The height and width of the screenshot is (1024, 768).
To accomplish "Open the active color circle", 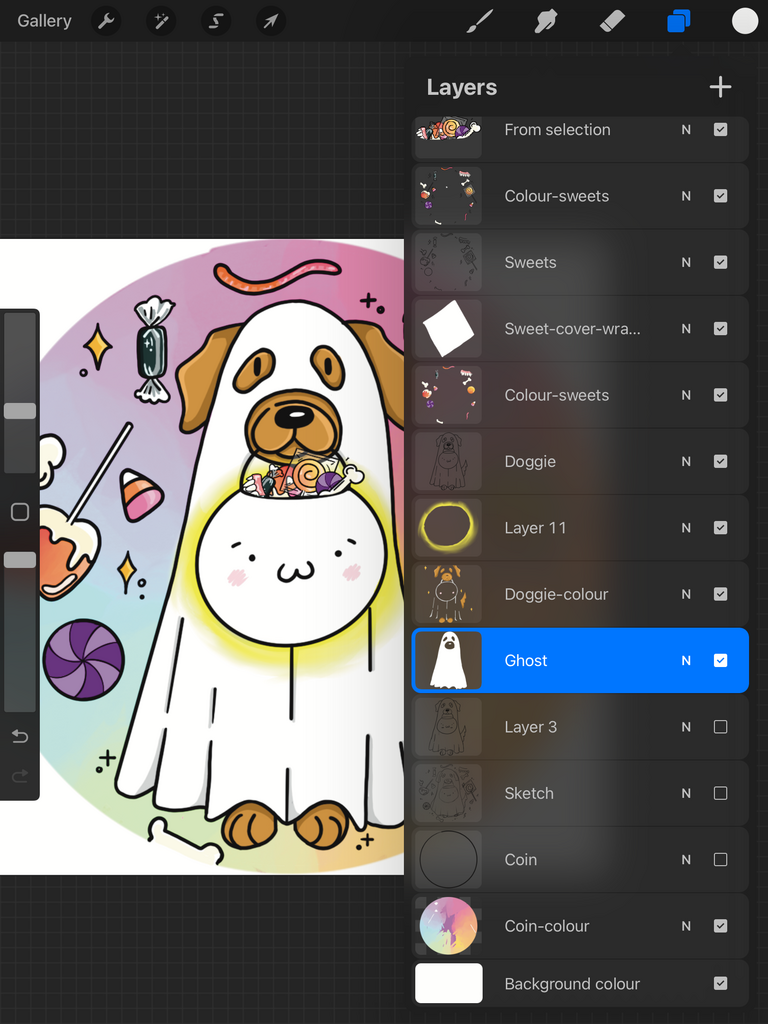I will click(x=745, y=21).
